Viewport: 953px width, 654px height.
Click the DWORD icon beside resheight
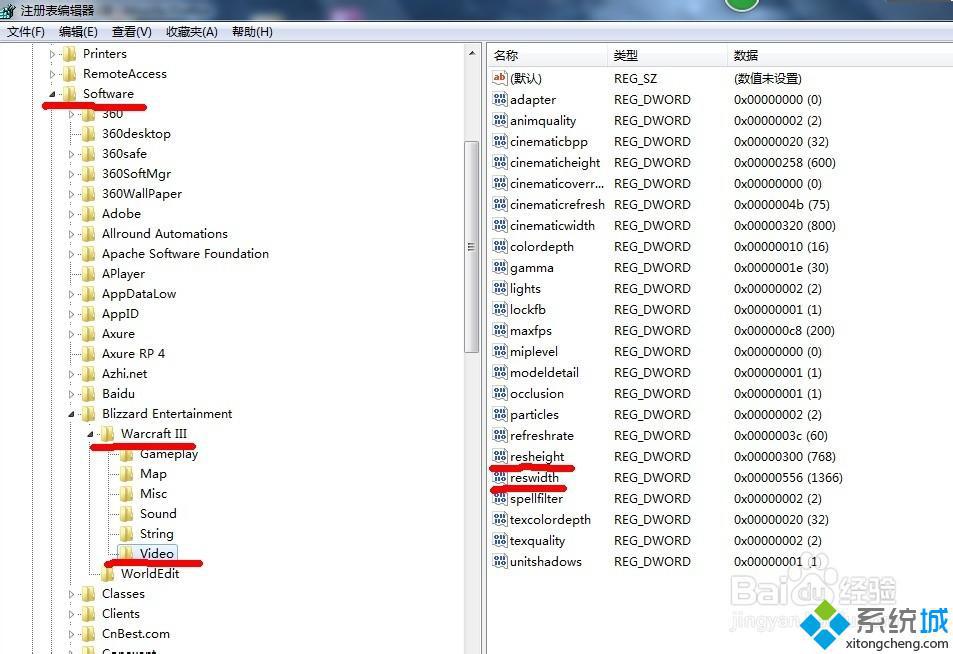[x=500, y=456]
